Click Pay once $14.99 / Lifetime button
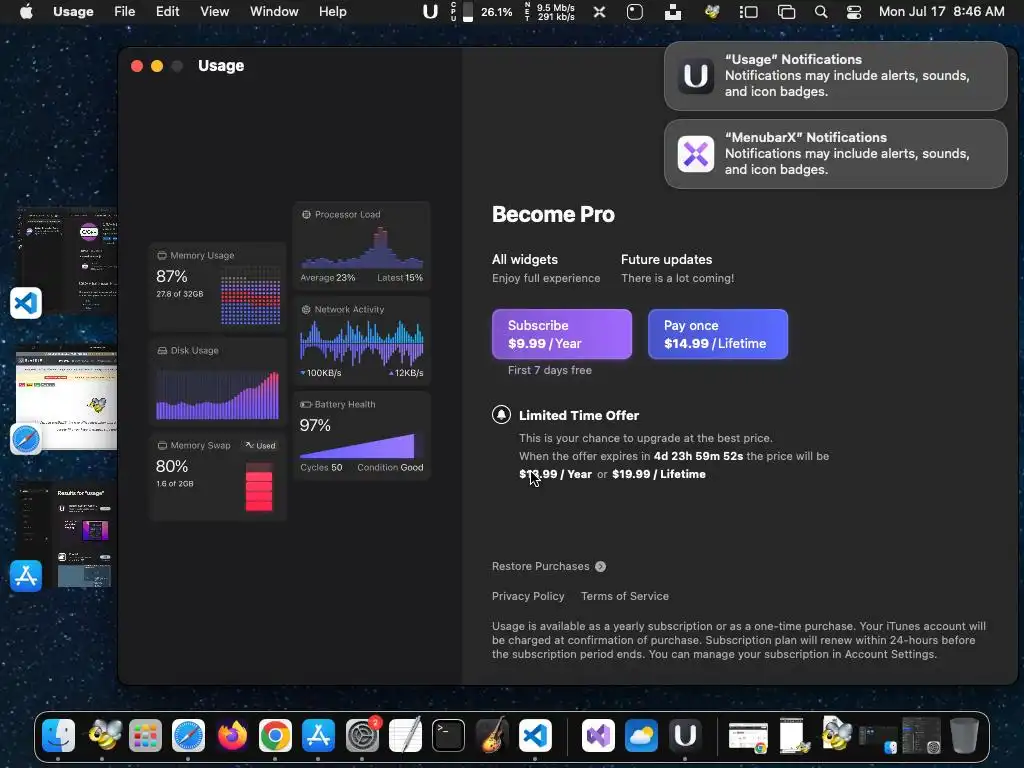The image size is (1024, 768). click(718, 334)
